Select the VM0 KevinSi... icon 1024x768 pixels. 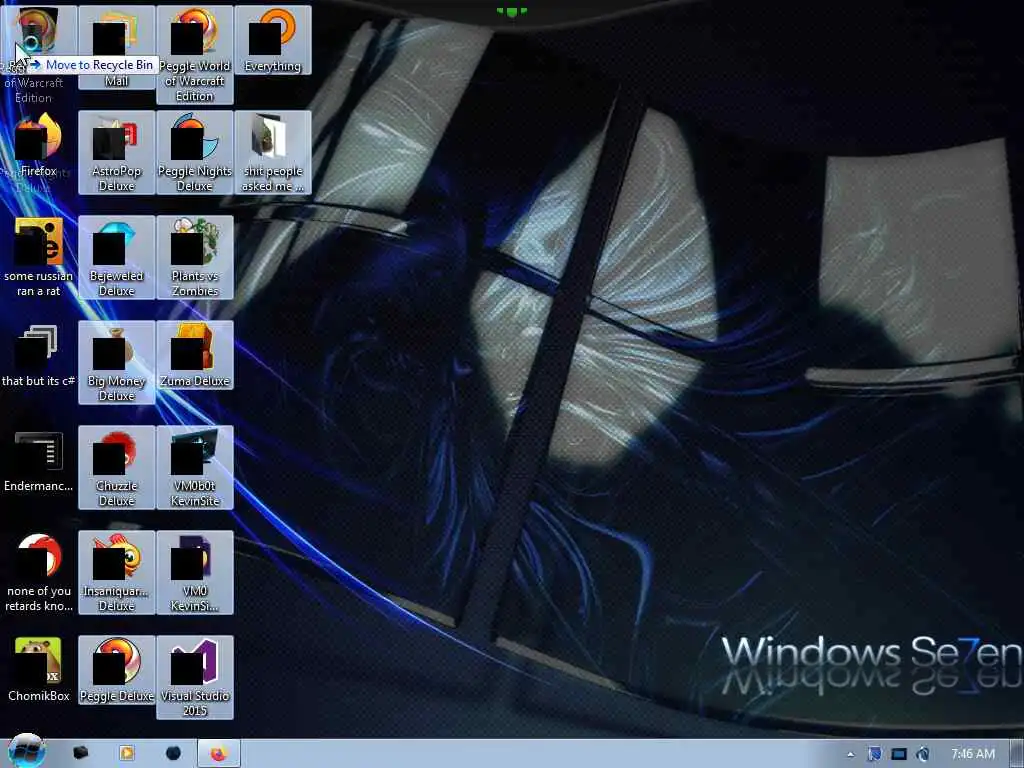pos(195,573)
